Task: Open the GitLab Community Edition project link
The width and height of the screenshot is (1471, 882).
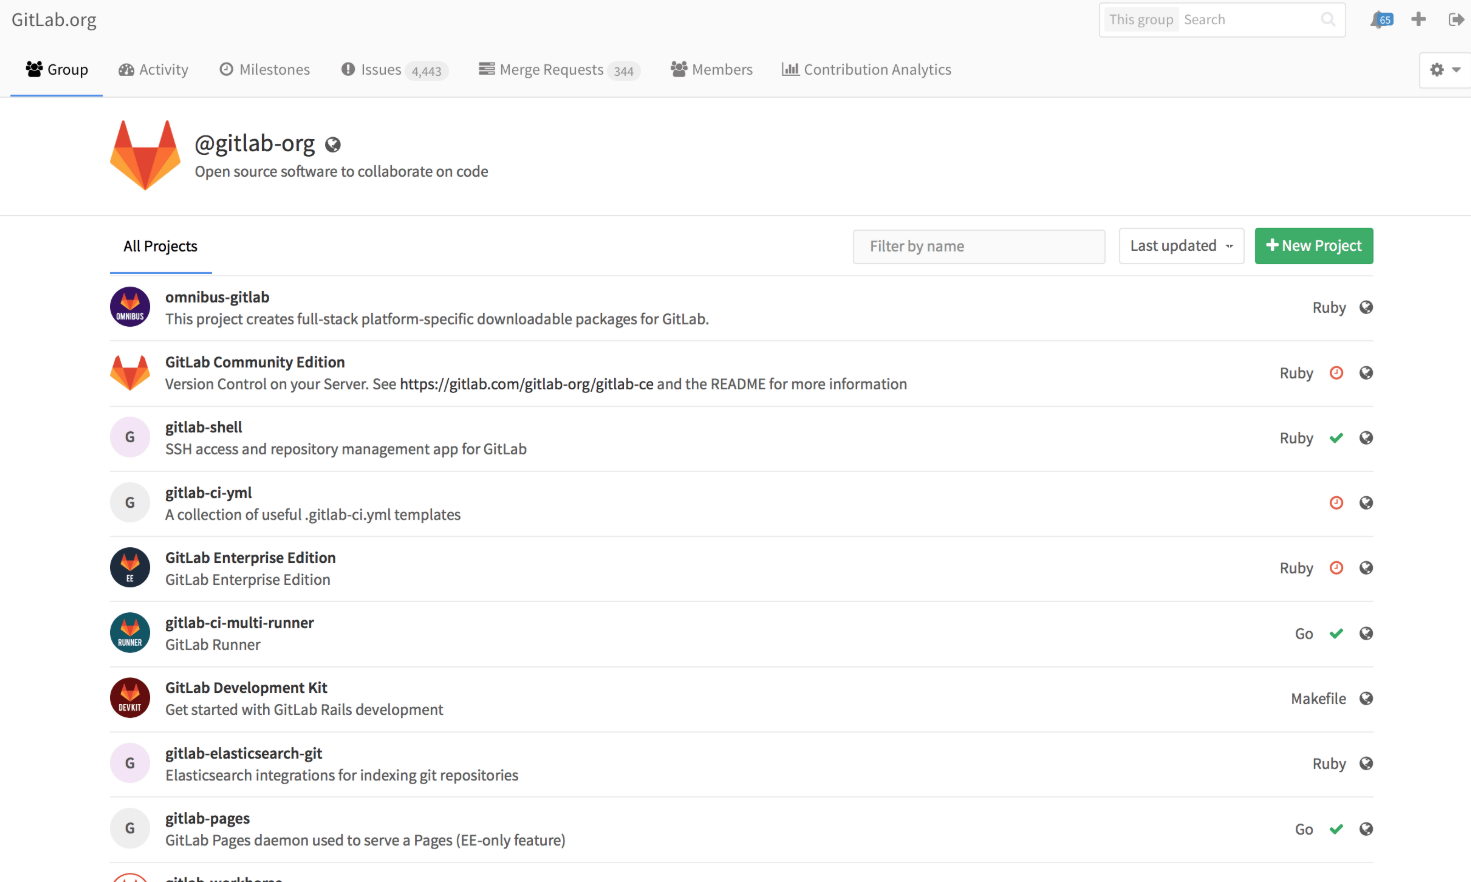Action: click(255, 362)
